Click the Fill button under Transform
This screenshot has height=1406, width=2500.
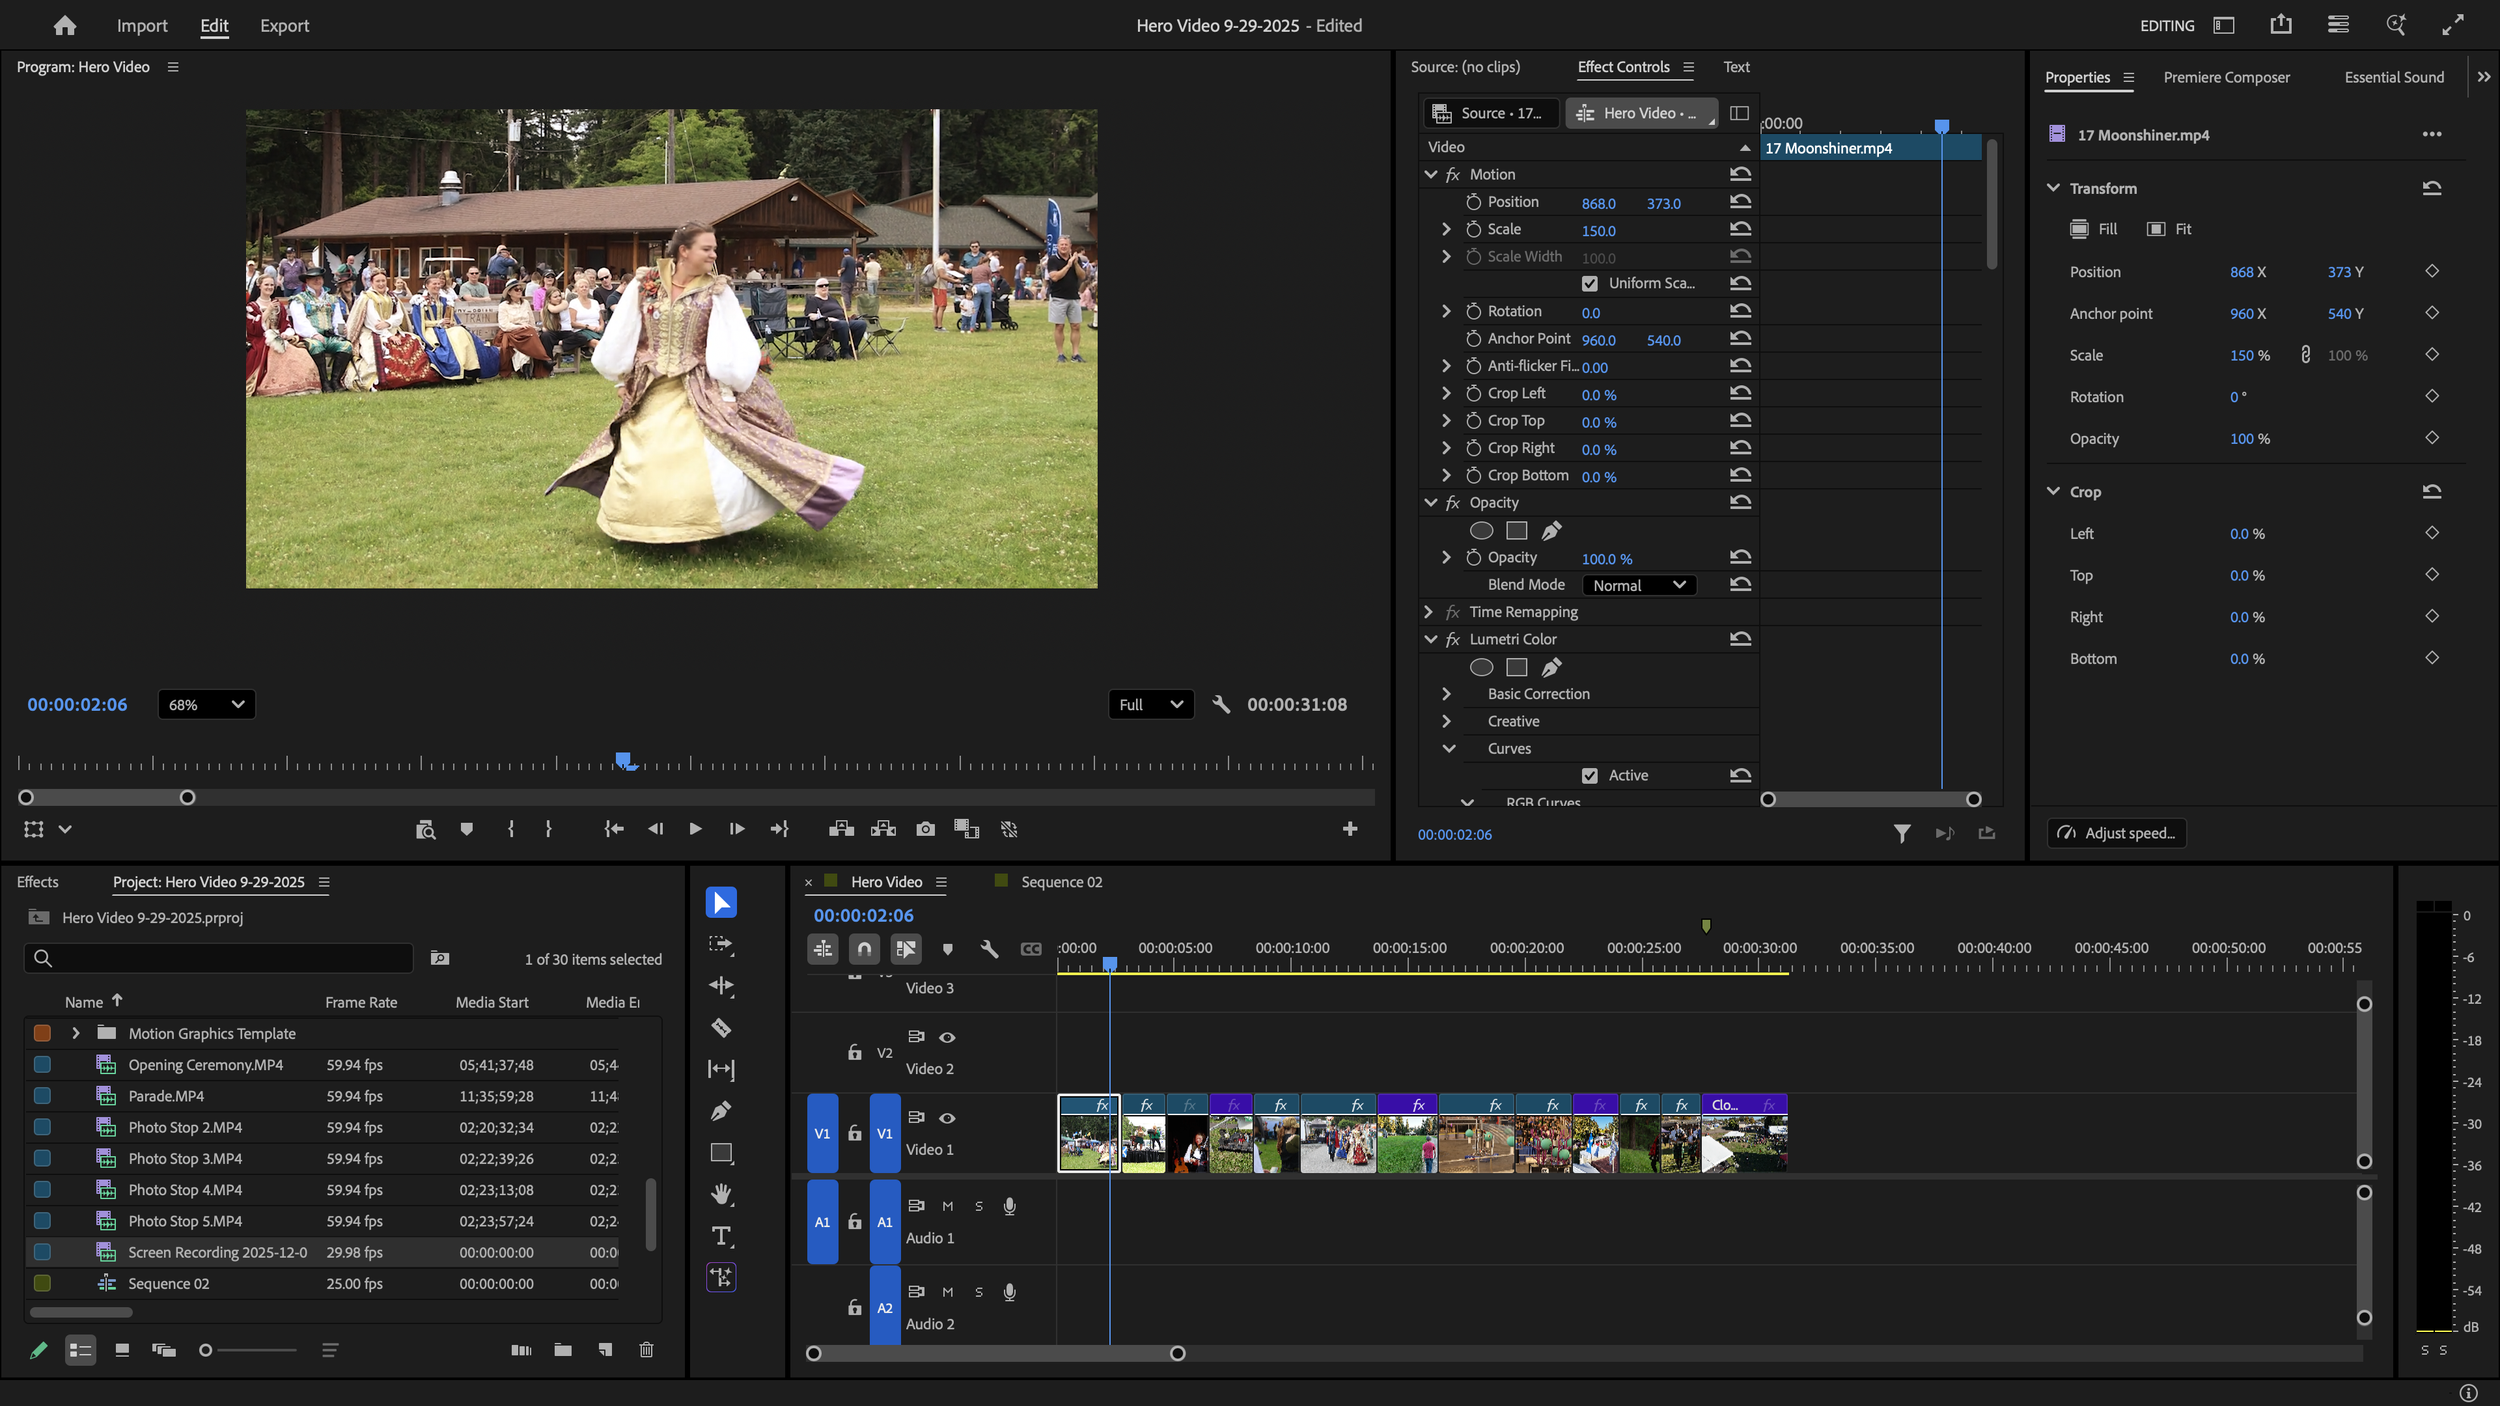pyautogui.click(x=2094, y=229)
